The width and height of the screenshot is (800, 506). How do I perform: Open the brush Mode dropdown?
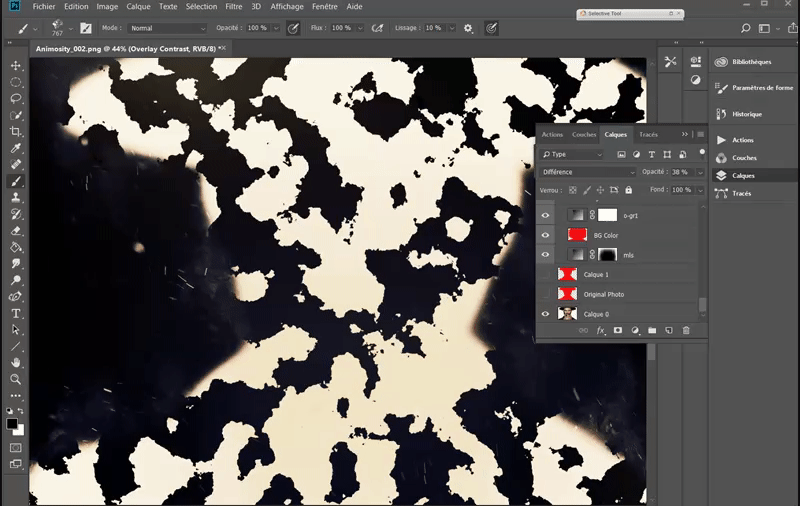click(x=167, y=28)
